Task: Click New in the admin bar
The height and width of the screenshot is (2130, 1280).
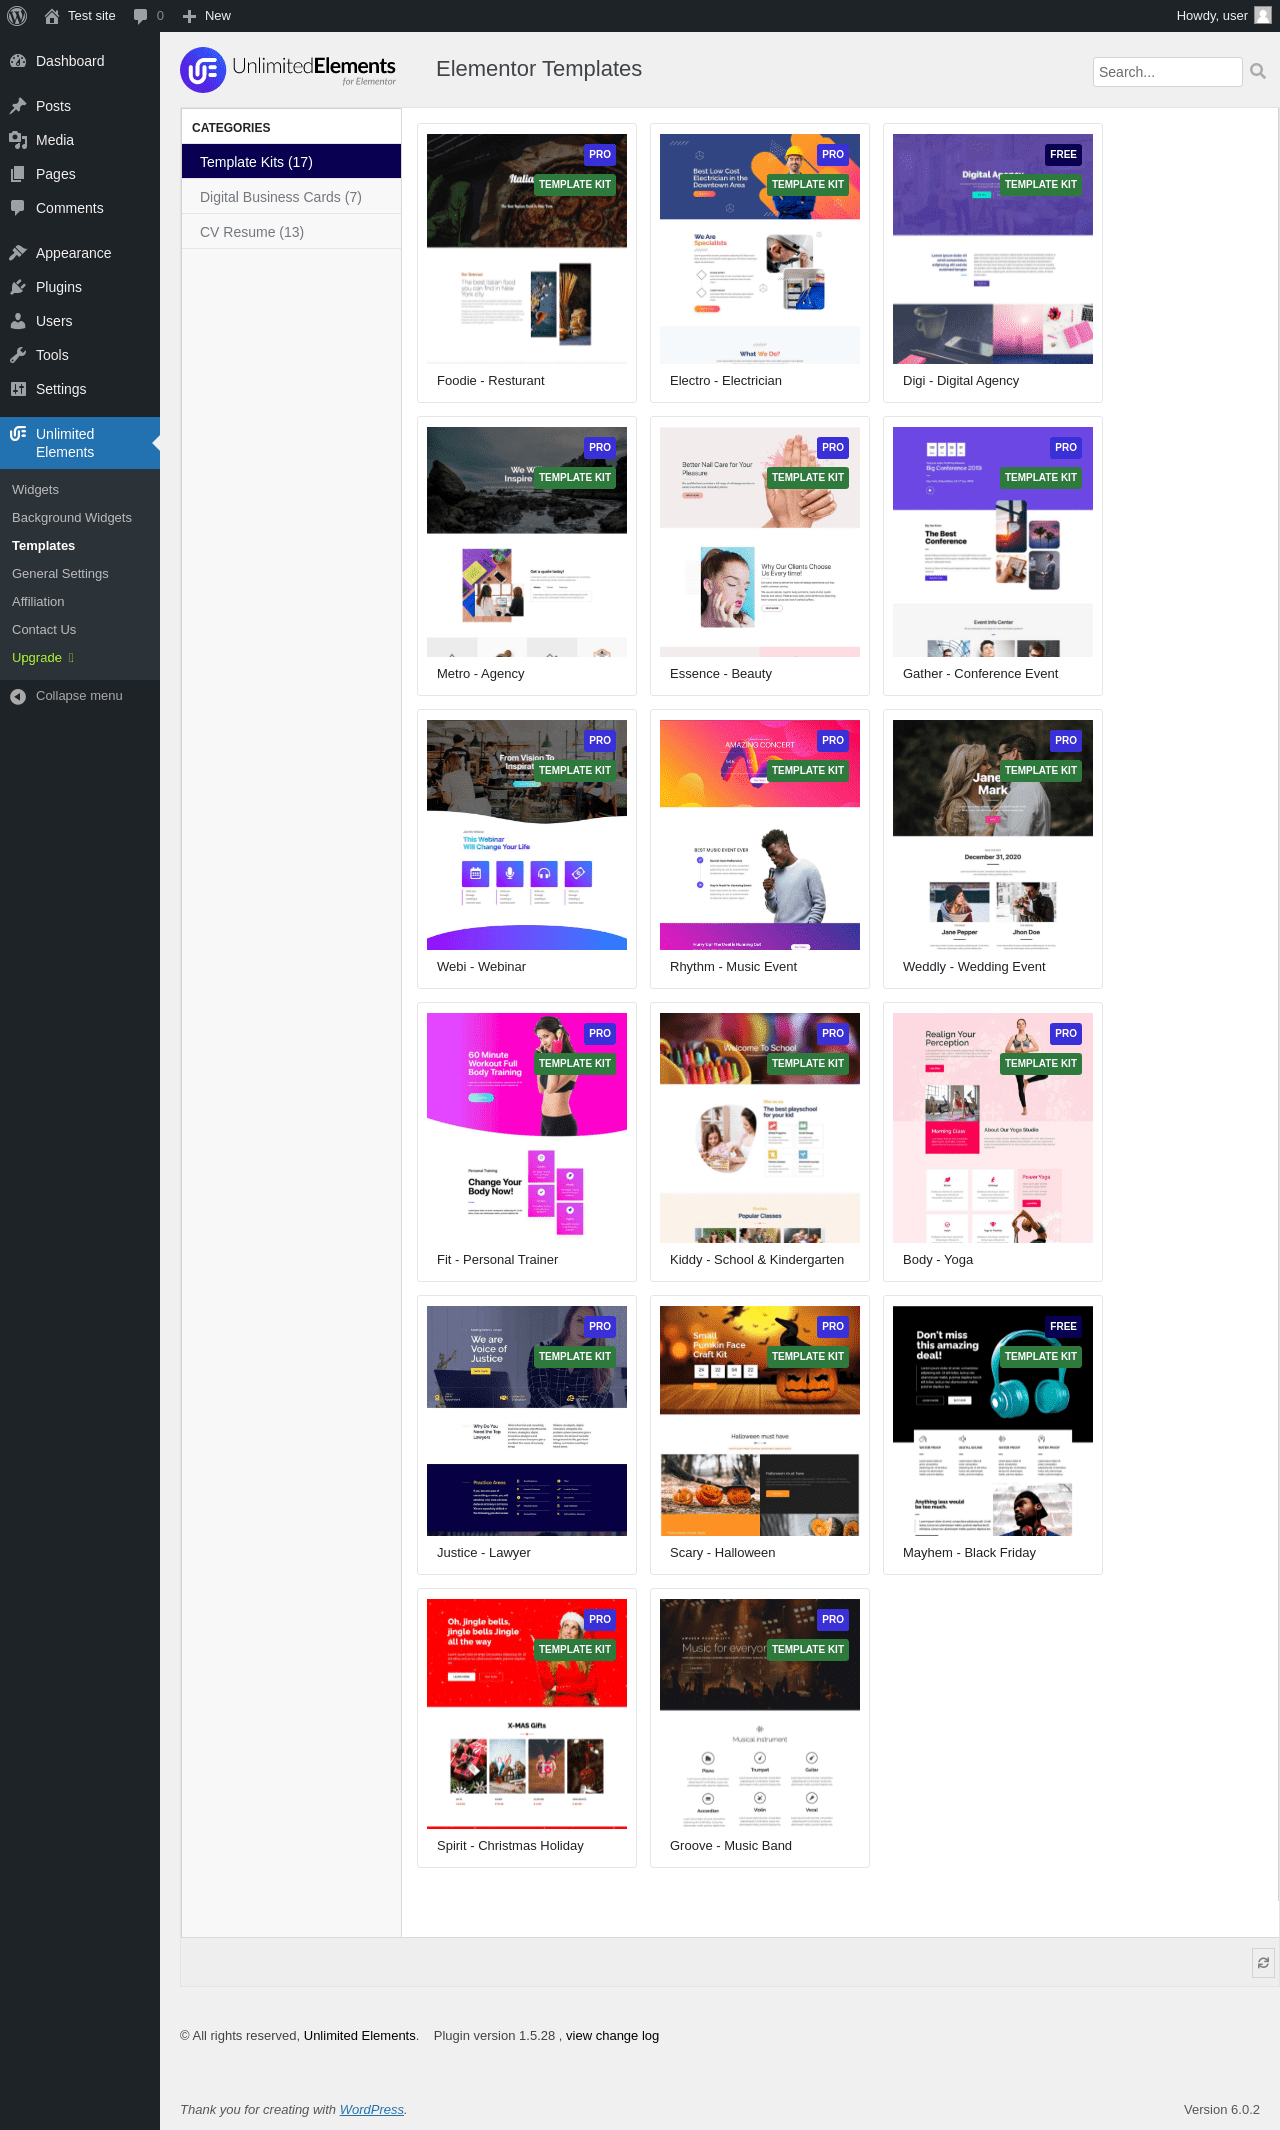Action: 218,16
